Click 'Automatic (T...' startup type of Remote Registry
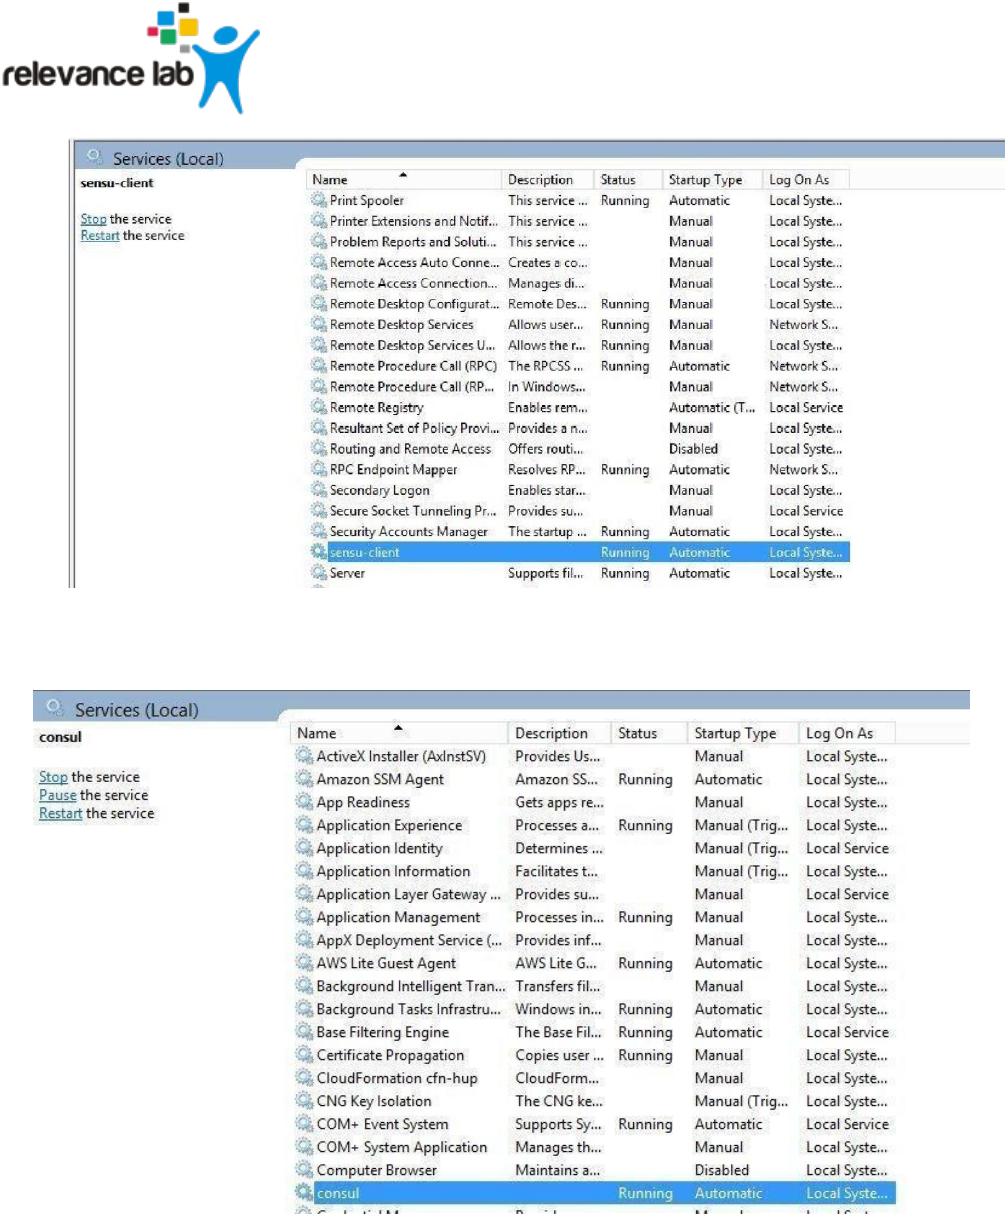Viewport: 1005px width, 1214px height. 713,408
